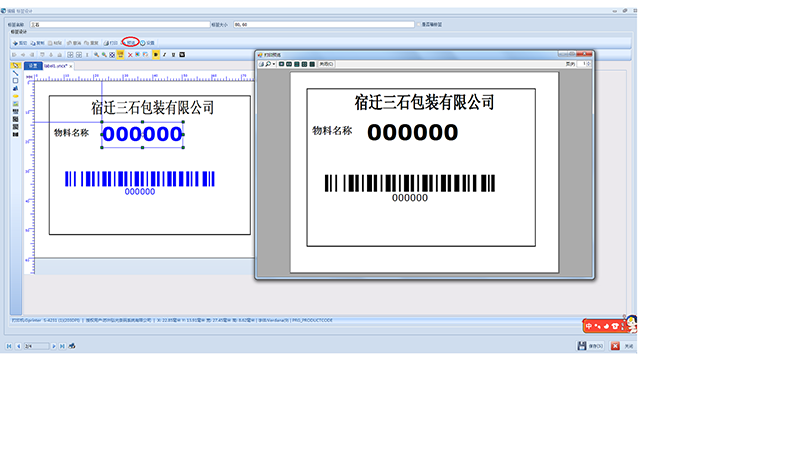Open the print preview (预览) button

click(130, 43)
